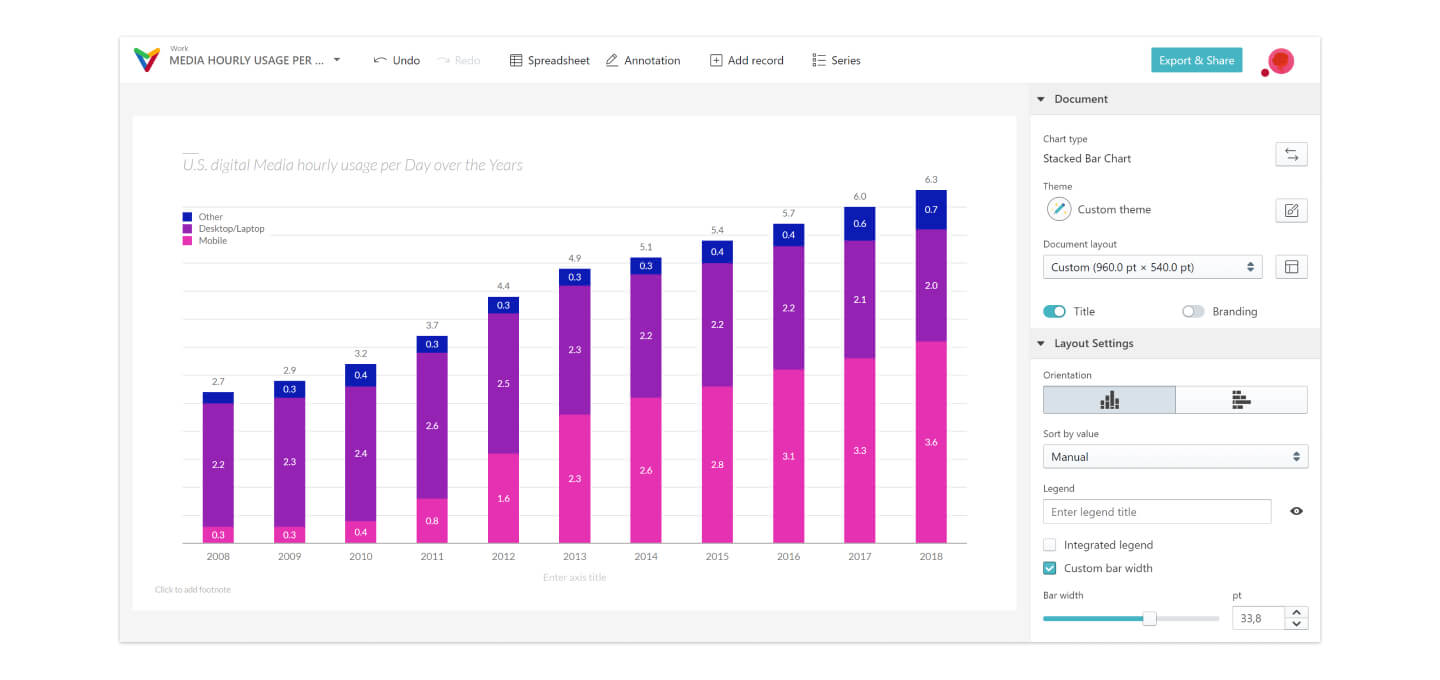The height and width of the screenshot is (680, 1440).
Task: Open the Spreadsheet view
Action: click(549, 61)
